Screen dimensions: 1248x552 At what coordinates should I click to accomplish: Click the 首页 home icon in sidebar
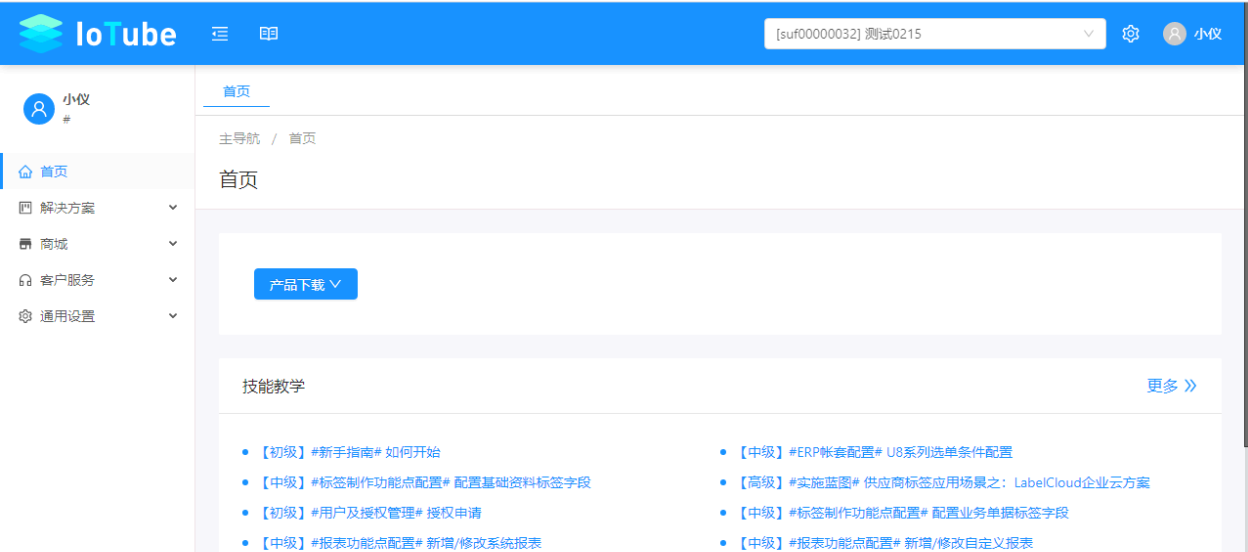tap(26, 172)
